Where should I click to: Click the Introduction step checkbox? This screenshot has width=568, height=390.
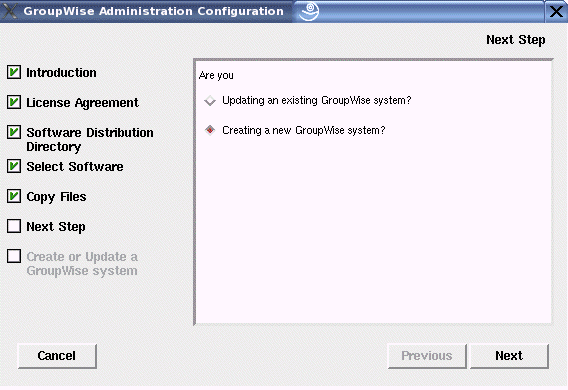click(14, 72)
